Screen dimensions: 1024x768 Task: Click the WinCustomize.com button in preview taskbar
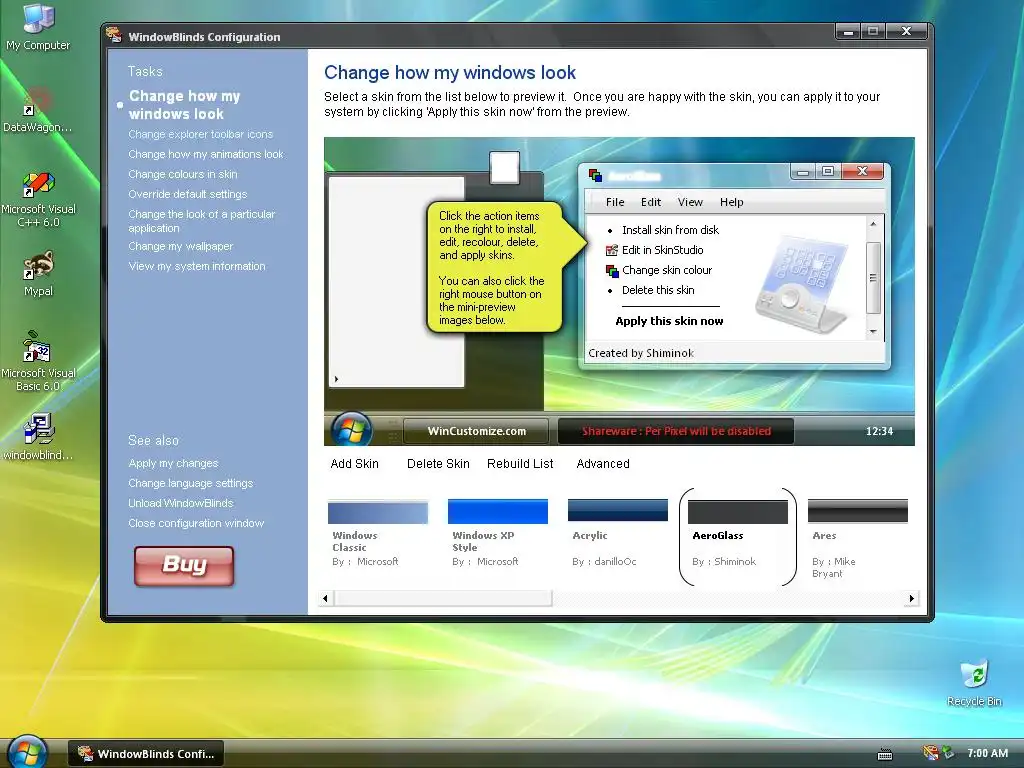(x=477, y=431)
